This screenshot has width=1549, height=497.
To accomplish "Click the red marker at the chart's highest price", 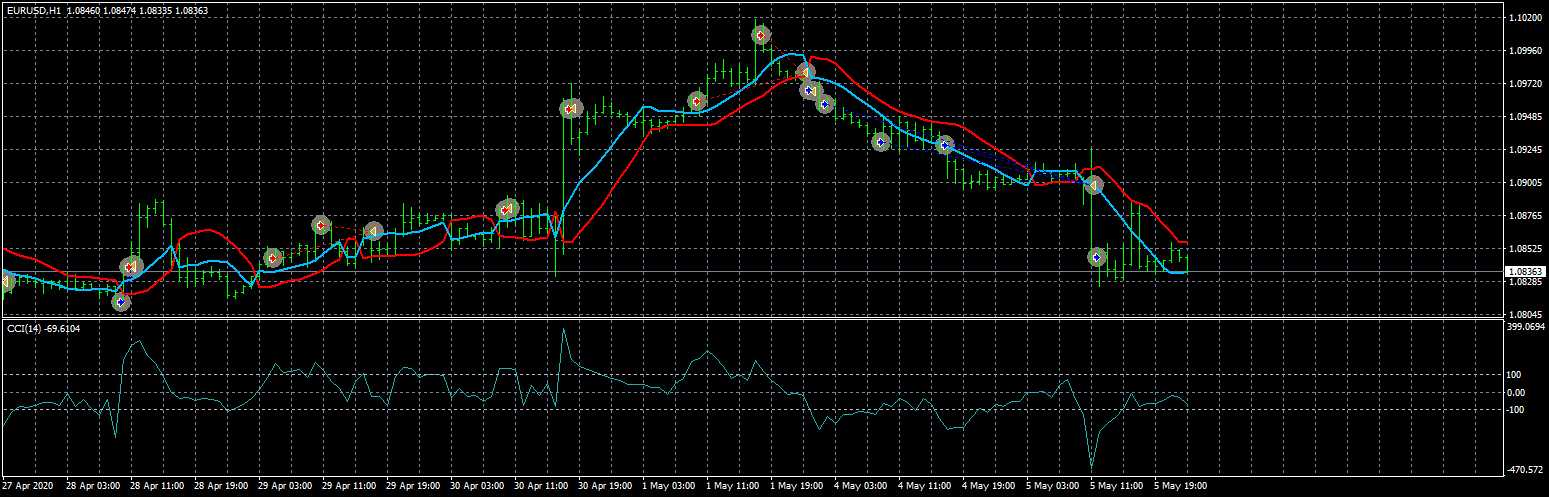I will 761,35.
